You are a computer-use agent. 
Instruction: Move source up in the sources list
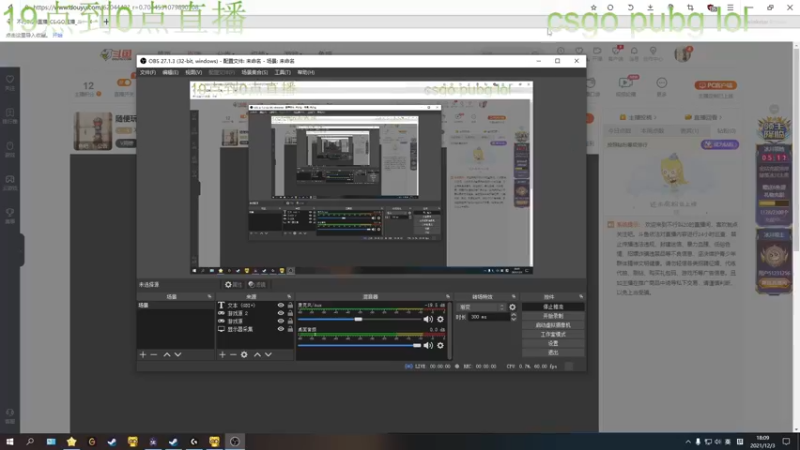[257, 355]
